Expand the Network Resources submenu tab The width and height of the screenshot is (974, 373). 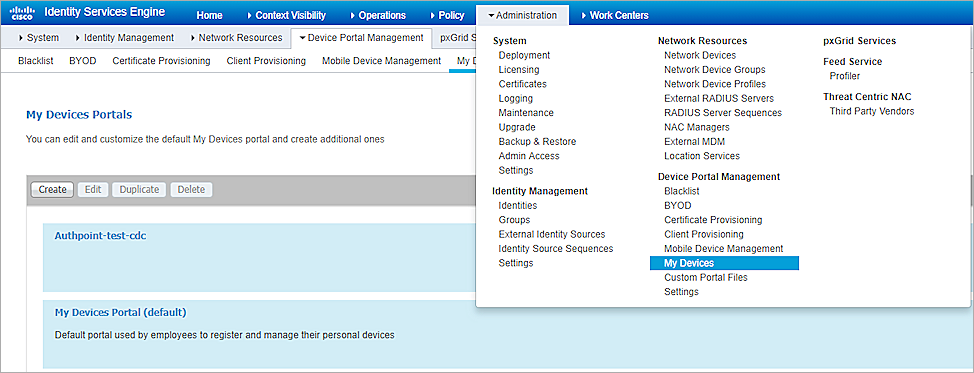(x=236, y=38)
